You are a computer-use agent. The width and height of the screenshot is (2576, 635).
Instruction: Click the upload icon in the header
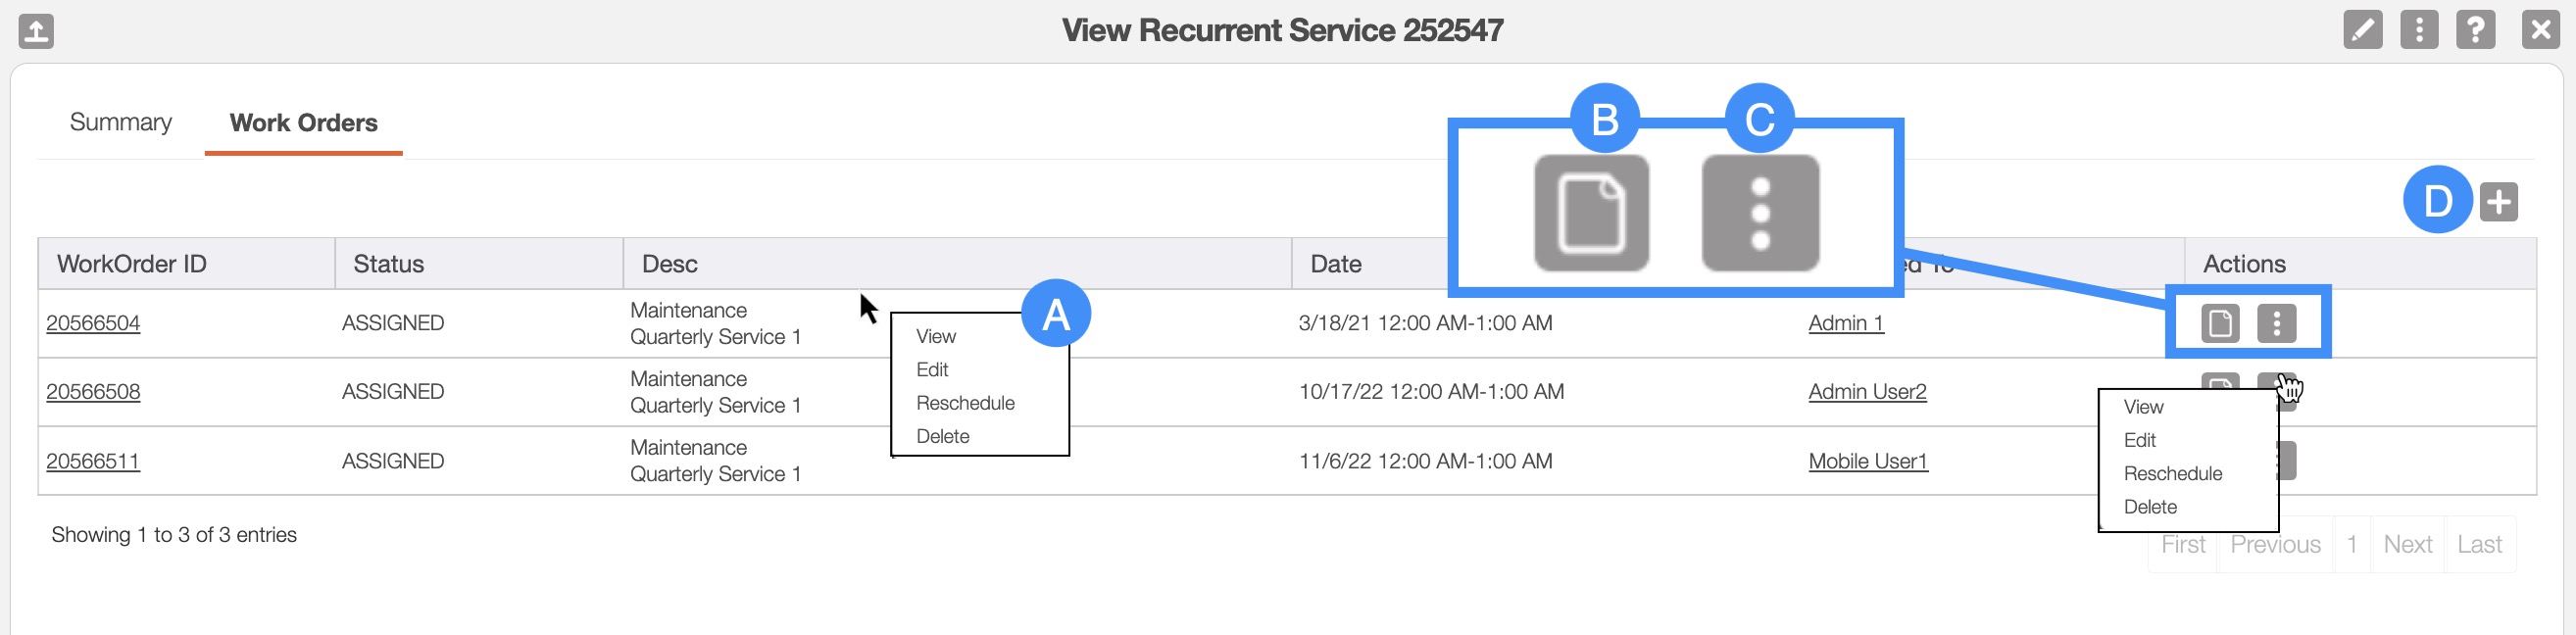click(36, 31)
